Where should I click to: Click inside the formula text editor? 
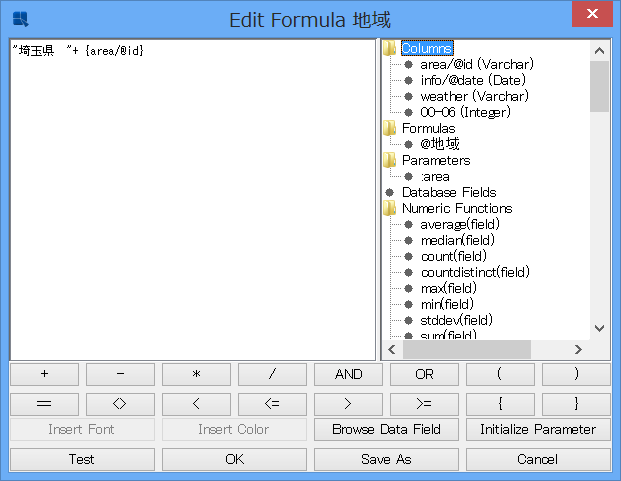[193, 200]
